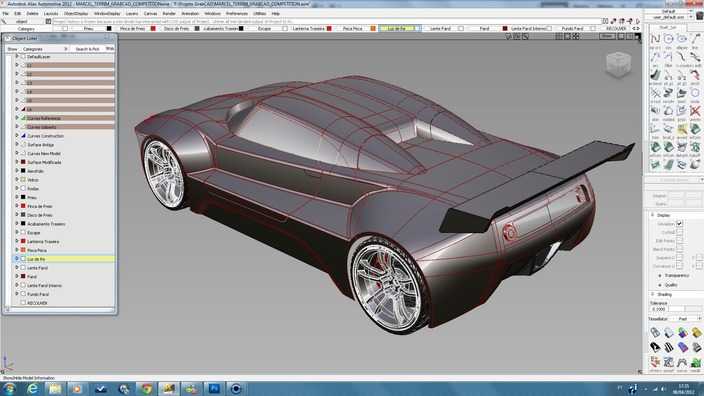Collapse the Display section in control panel
Screen dimensions: 704x396
tap(653, 215)
